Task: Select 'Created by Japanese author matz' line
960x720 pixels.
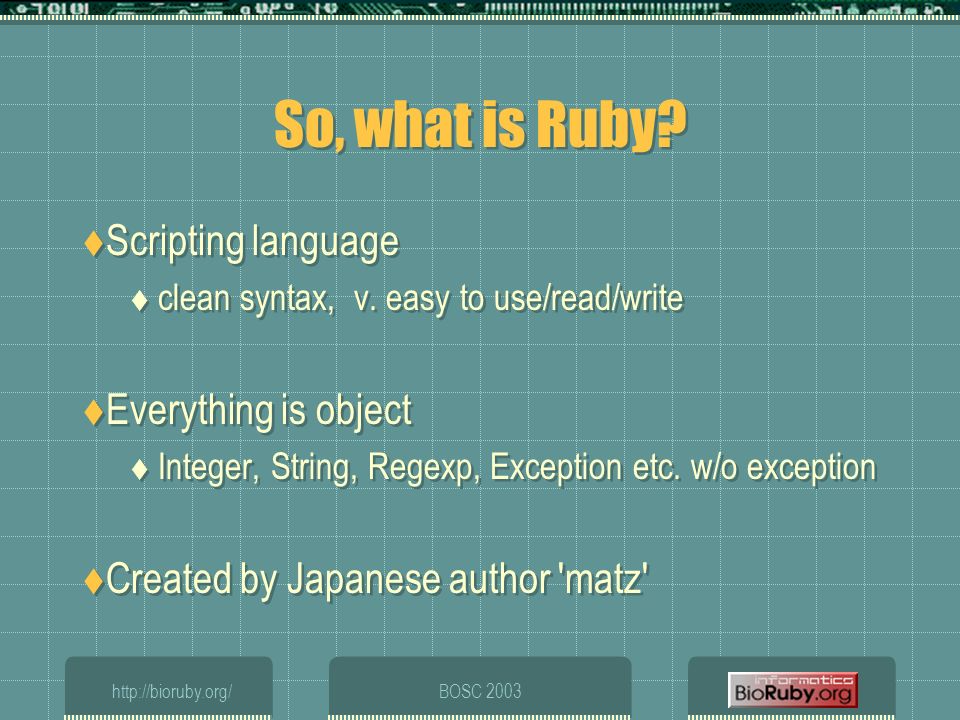Action: pyautogui.click(x=377, y=579)
